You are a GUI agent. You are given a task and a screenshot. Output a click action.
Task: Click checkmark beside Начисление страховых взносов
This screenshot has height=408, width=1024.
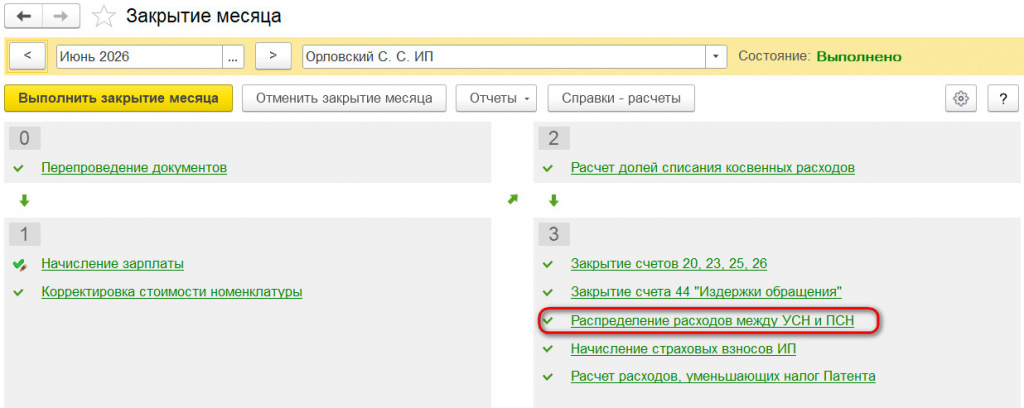[548, 350]
